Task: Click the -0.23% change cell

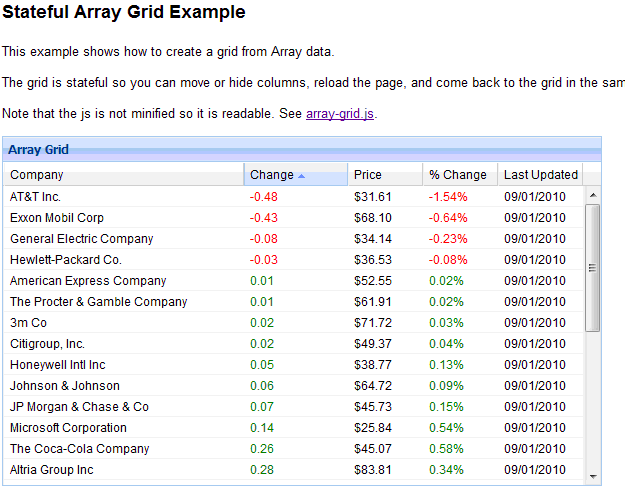Action: coord(448,239)
